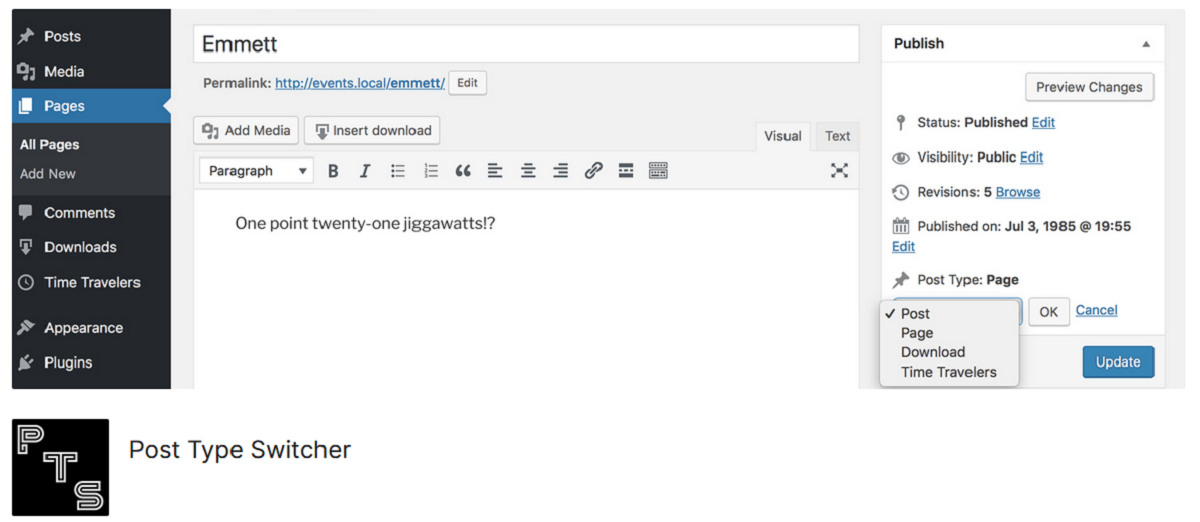Open Comments in the sidebar menu
Image resolution: width=1200 pixels, height=522 pixels.
click(79, 213)
